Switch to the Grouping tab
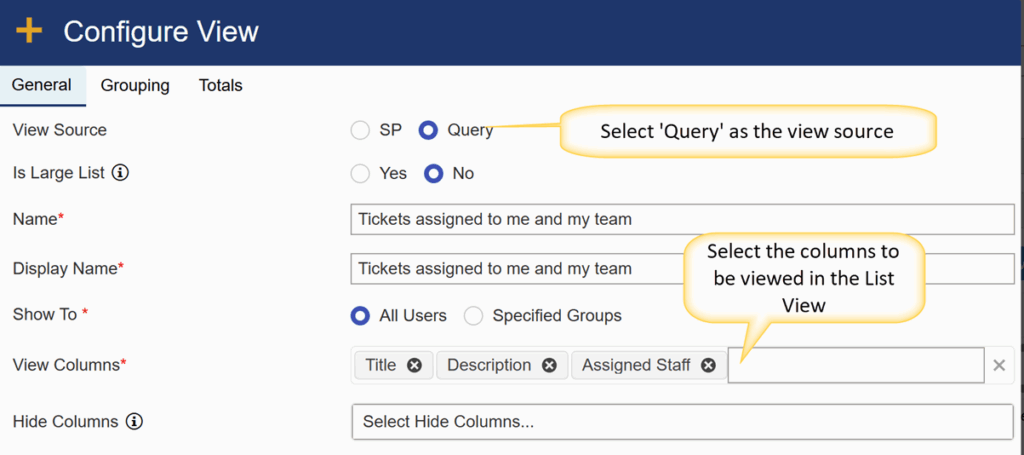Image resolution: width=1024 pixels, height=455 pixels. pyautogui.click(x=135, y=86)
